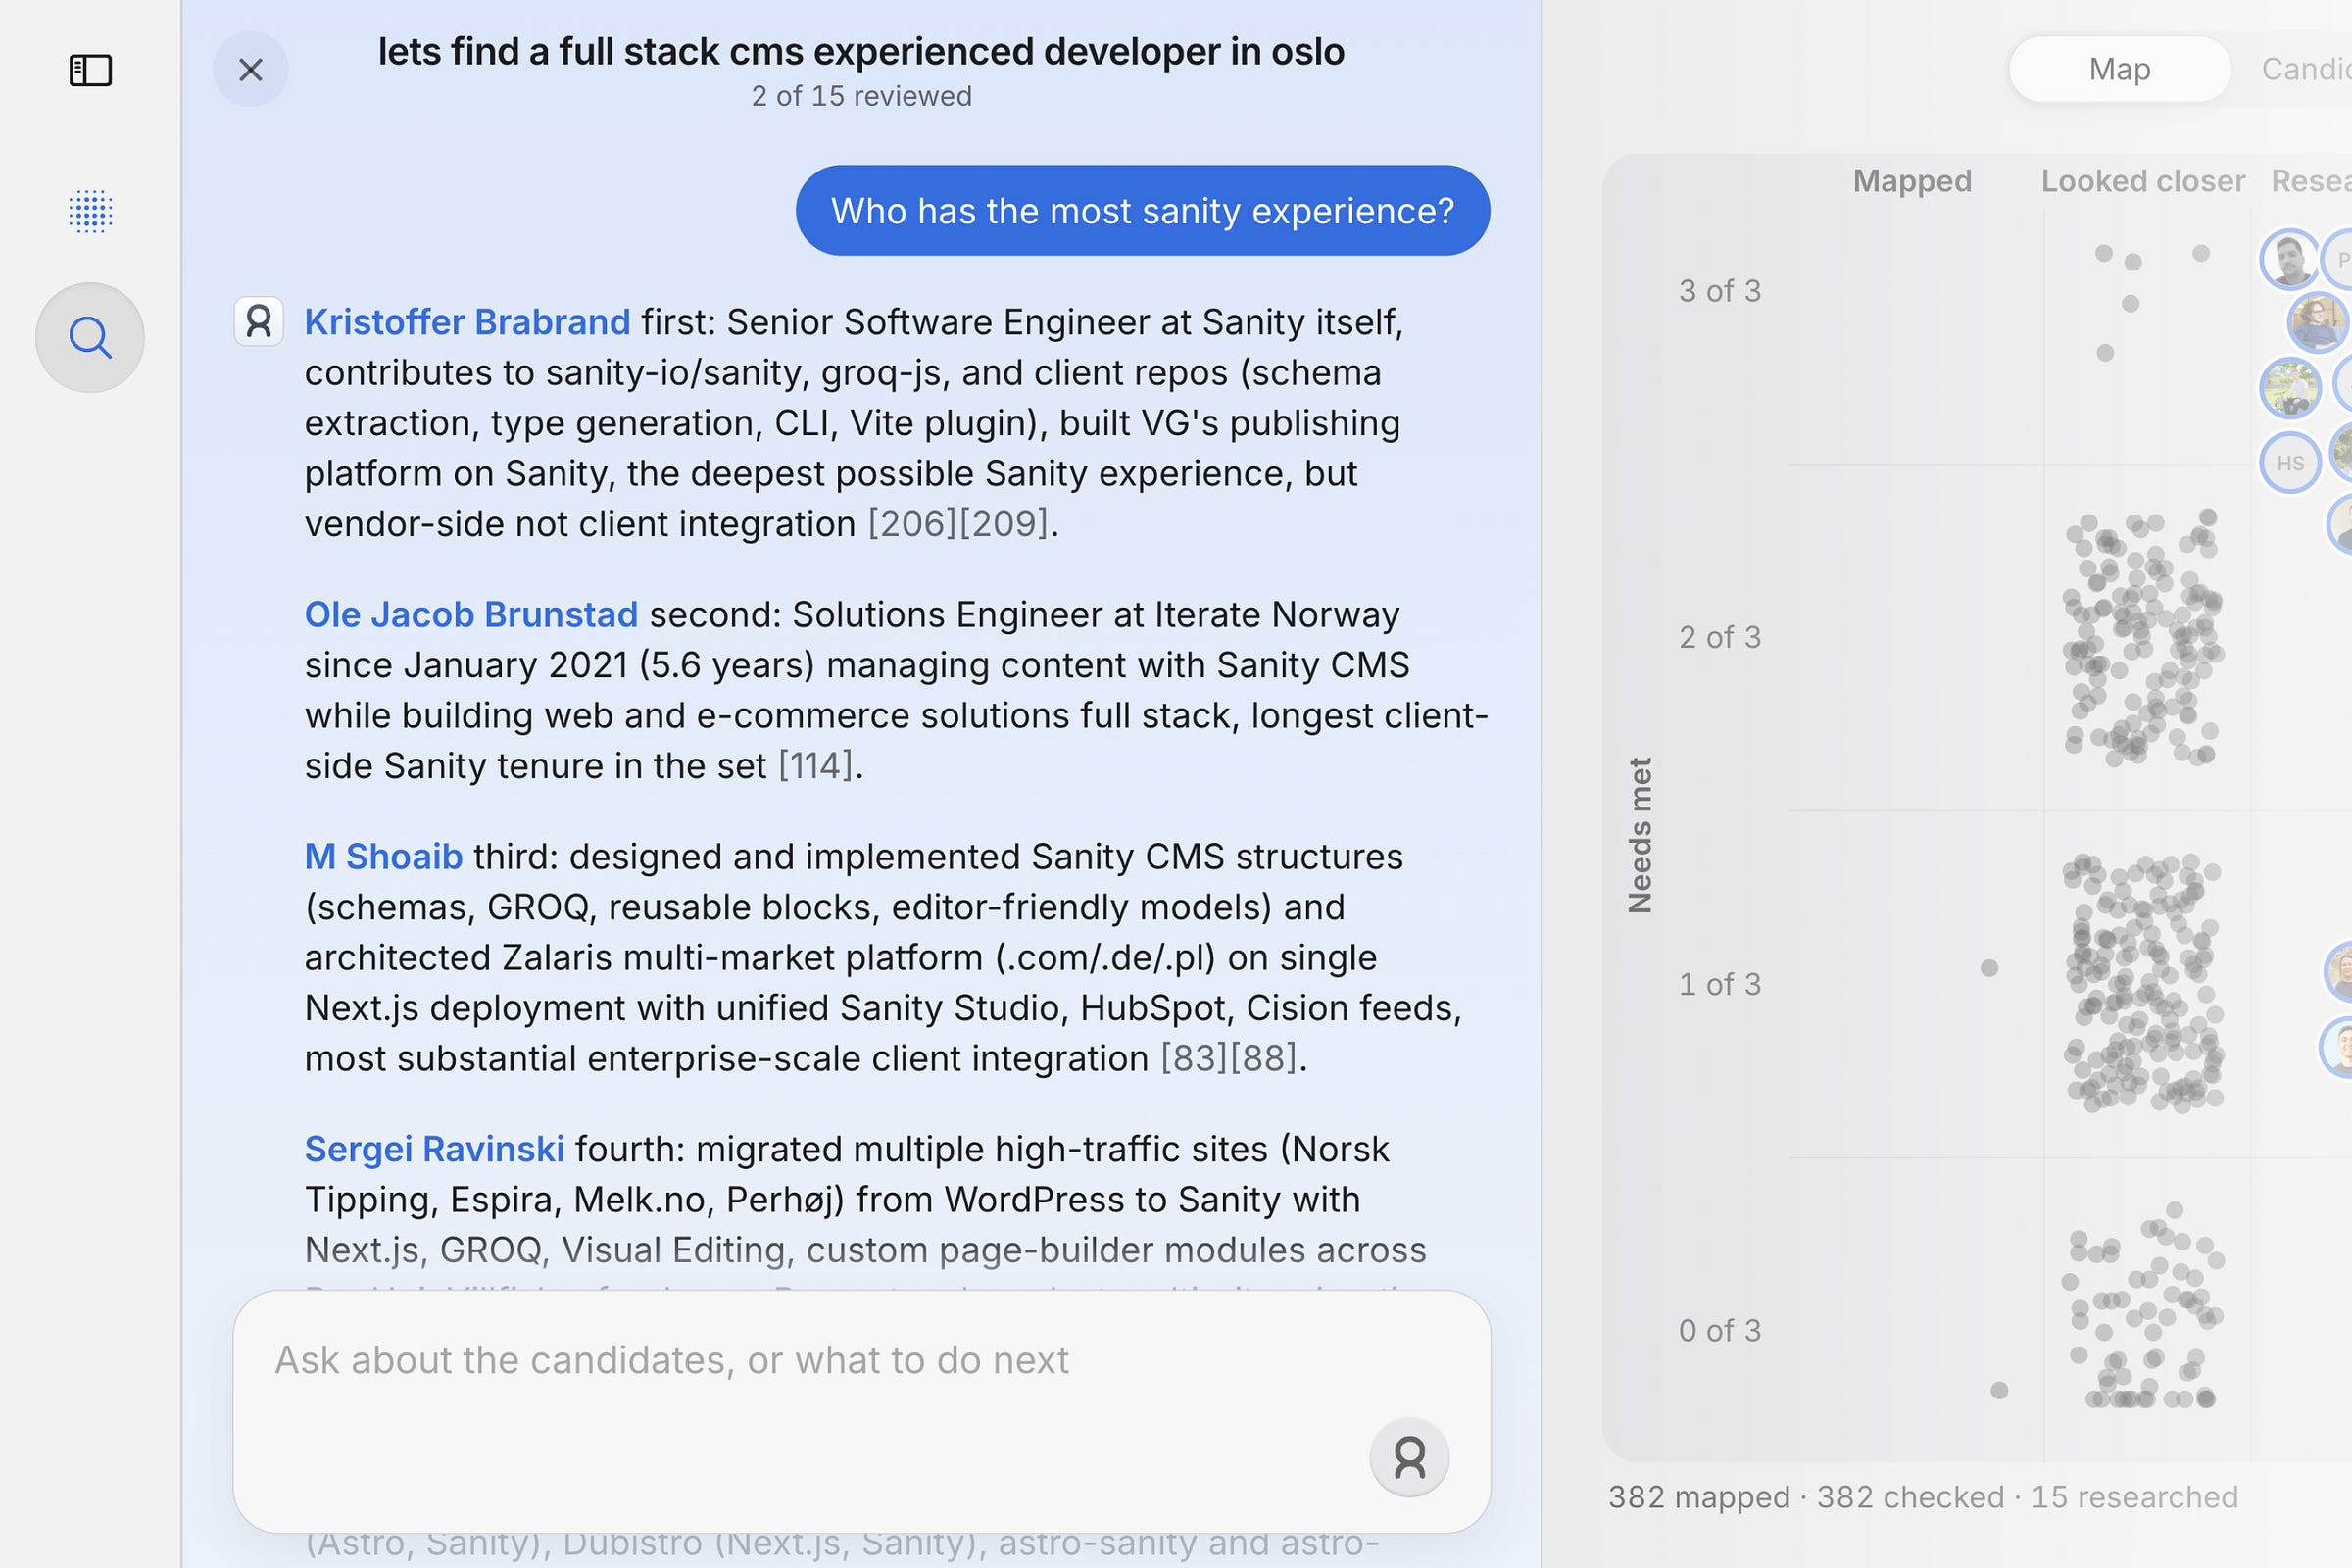Open citation [206]
The width and height of the screenshot is (2352, 1568).
pyautogui.click(x=913, y=523)
